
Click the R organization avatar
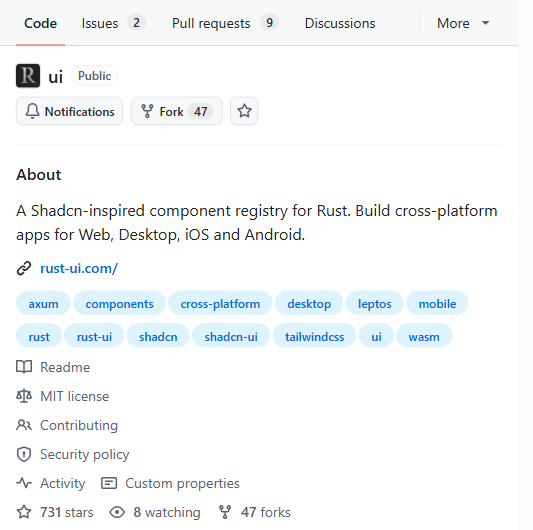pyautogui.click(x=28, y=76)
